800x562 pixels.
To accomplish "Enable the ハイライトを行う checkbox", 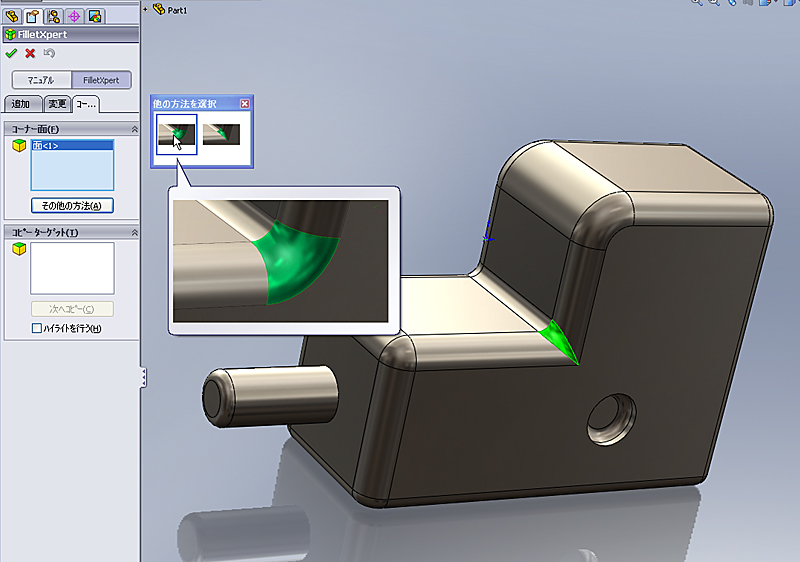I will point(37,328).
